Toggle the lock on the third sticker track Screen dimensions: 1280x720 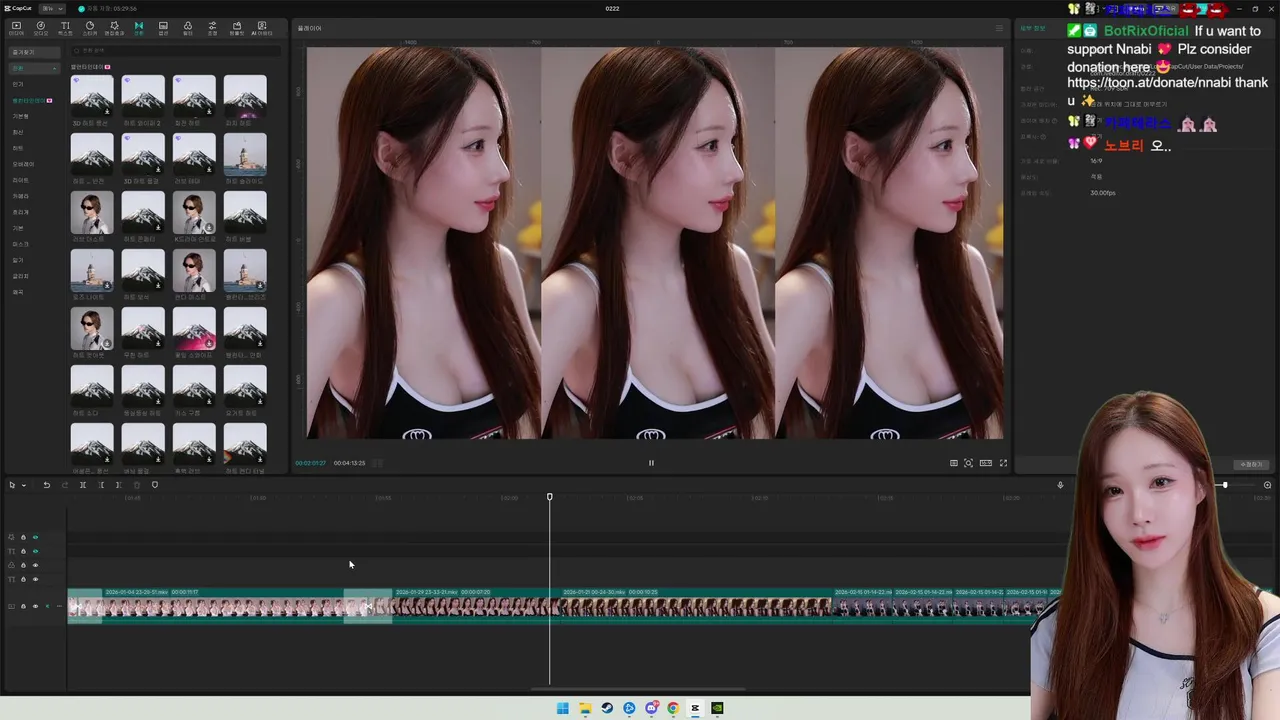pyautogui.click(x=24, y=565)
